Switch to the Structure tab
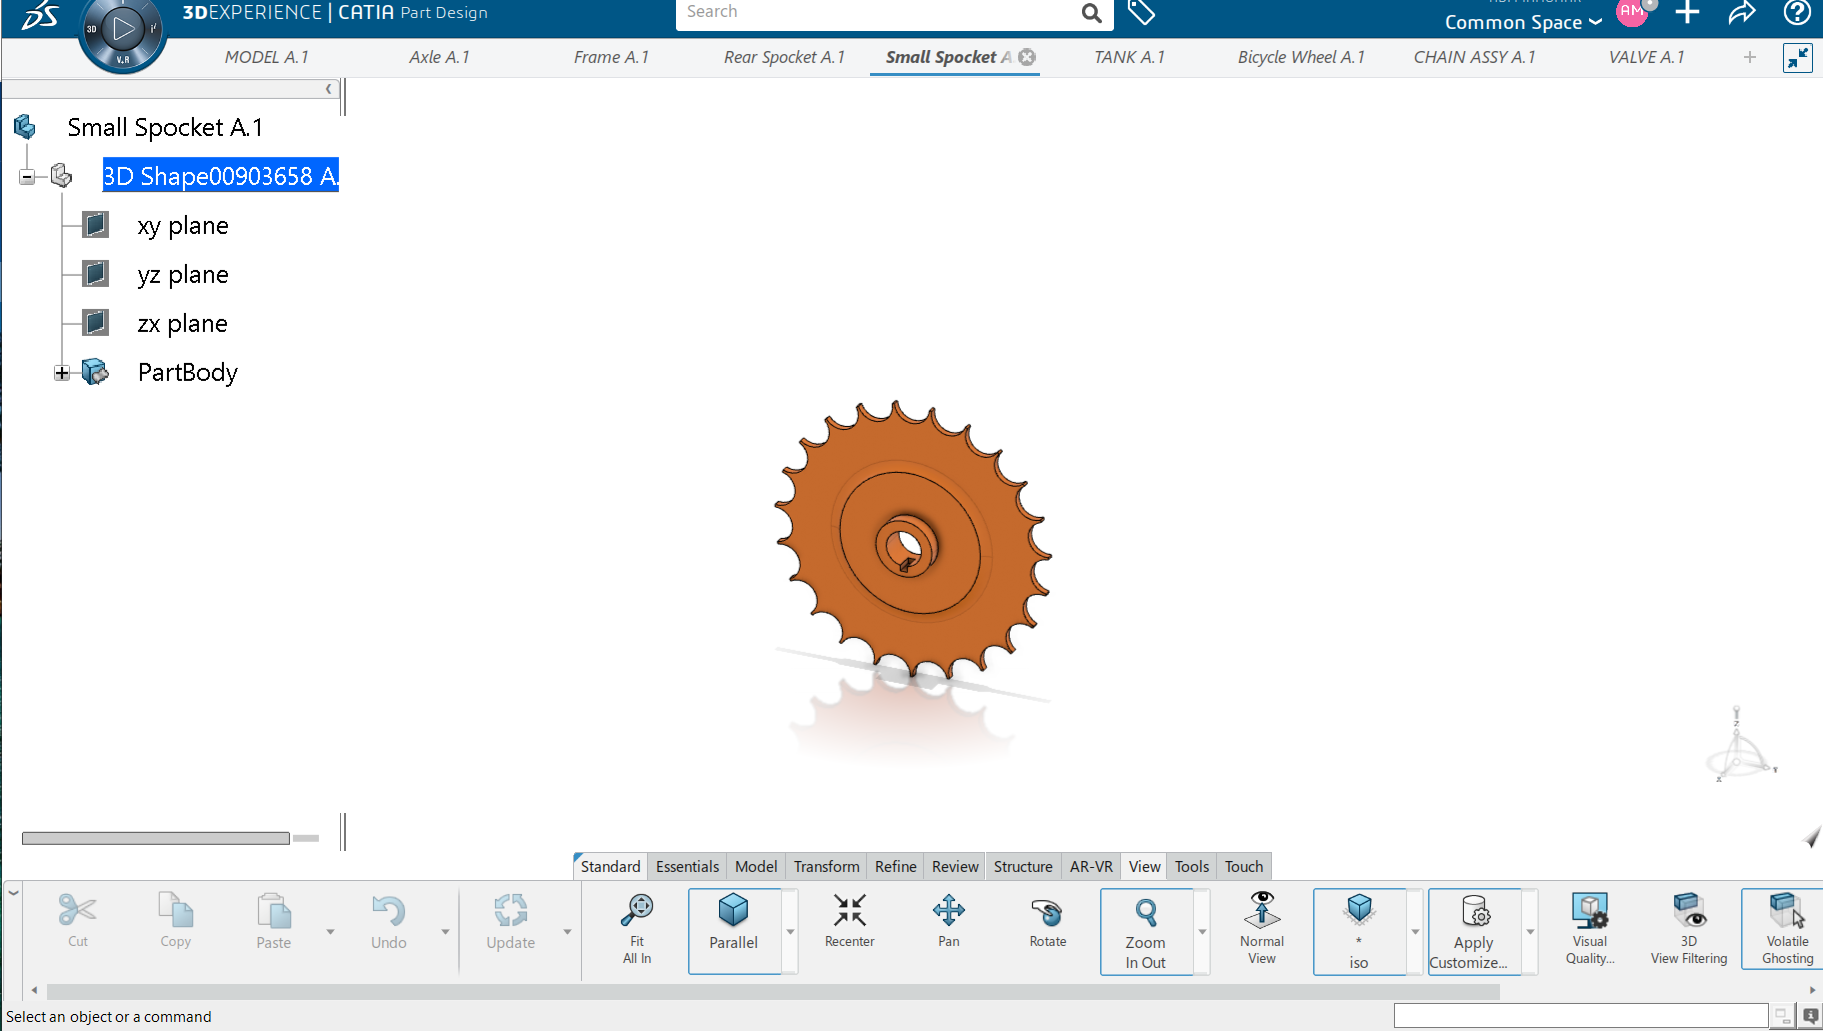 1023,867
